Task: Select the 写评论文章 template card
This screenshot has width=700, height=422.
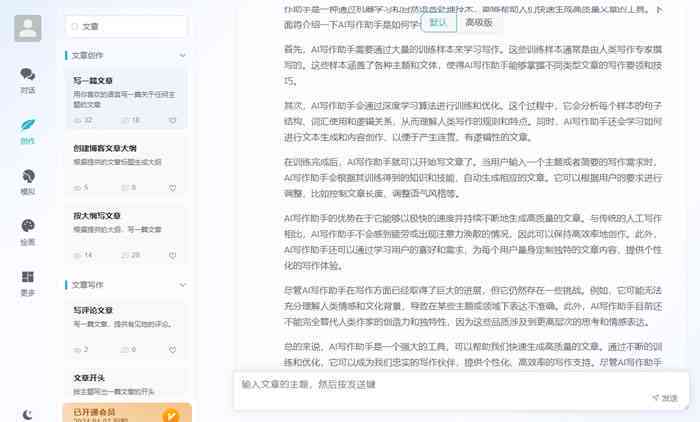Action: (126, 329)
